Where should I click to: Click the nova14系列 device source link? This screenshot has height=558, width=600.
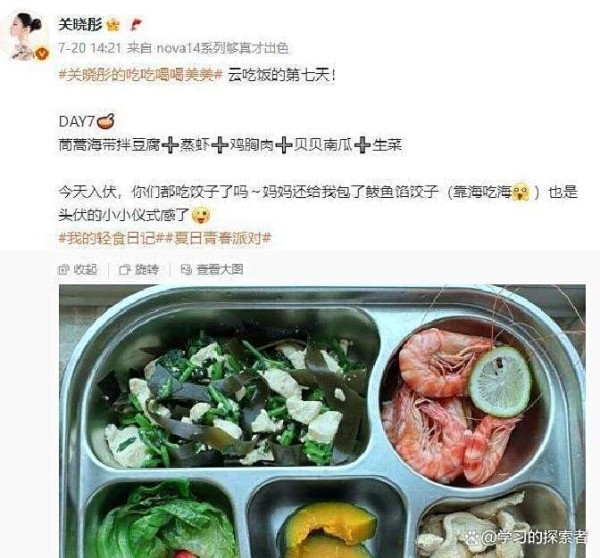[x=222, y=48]
